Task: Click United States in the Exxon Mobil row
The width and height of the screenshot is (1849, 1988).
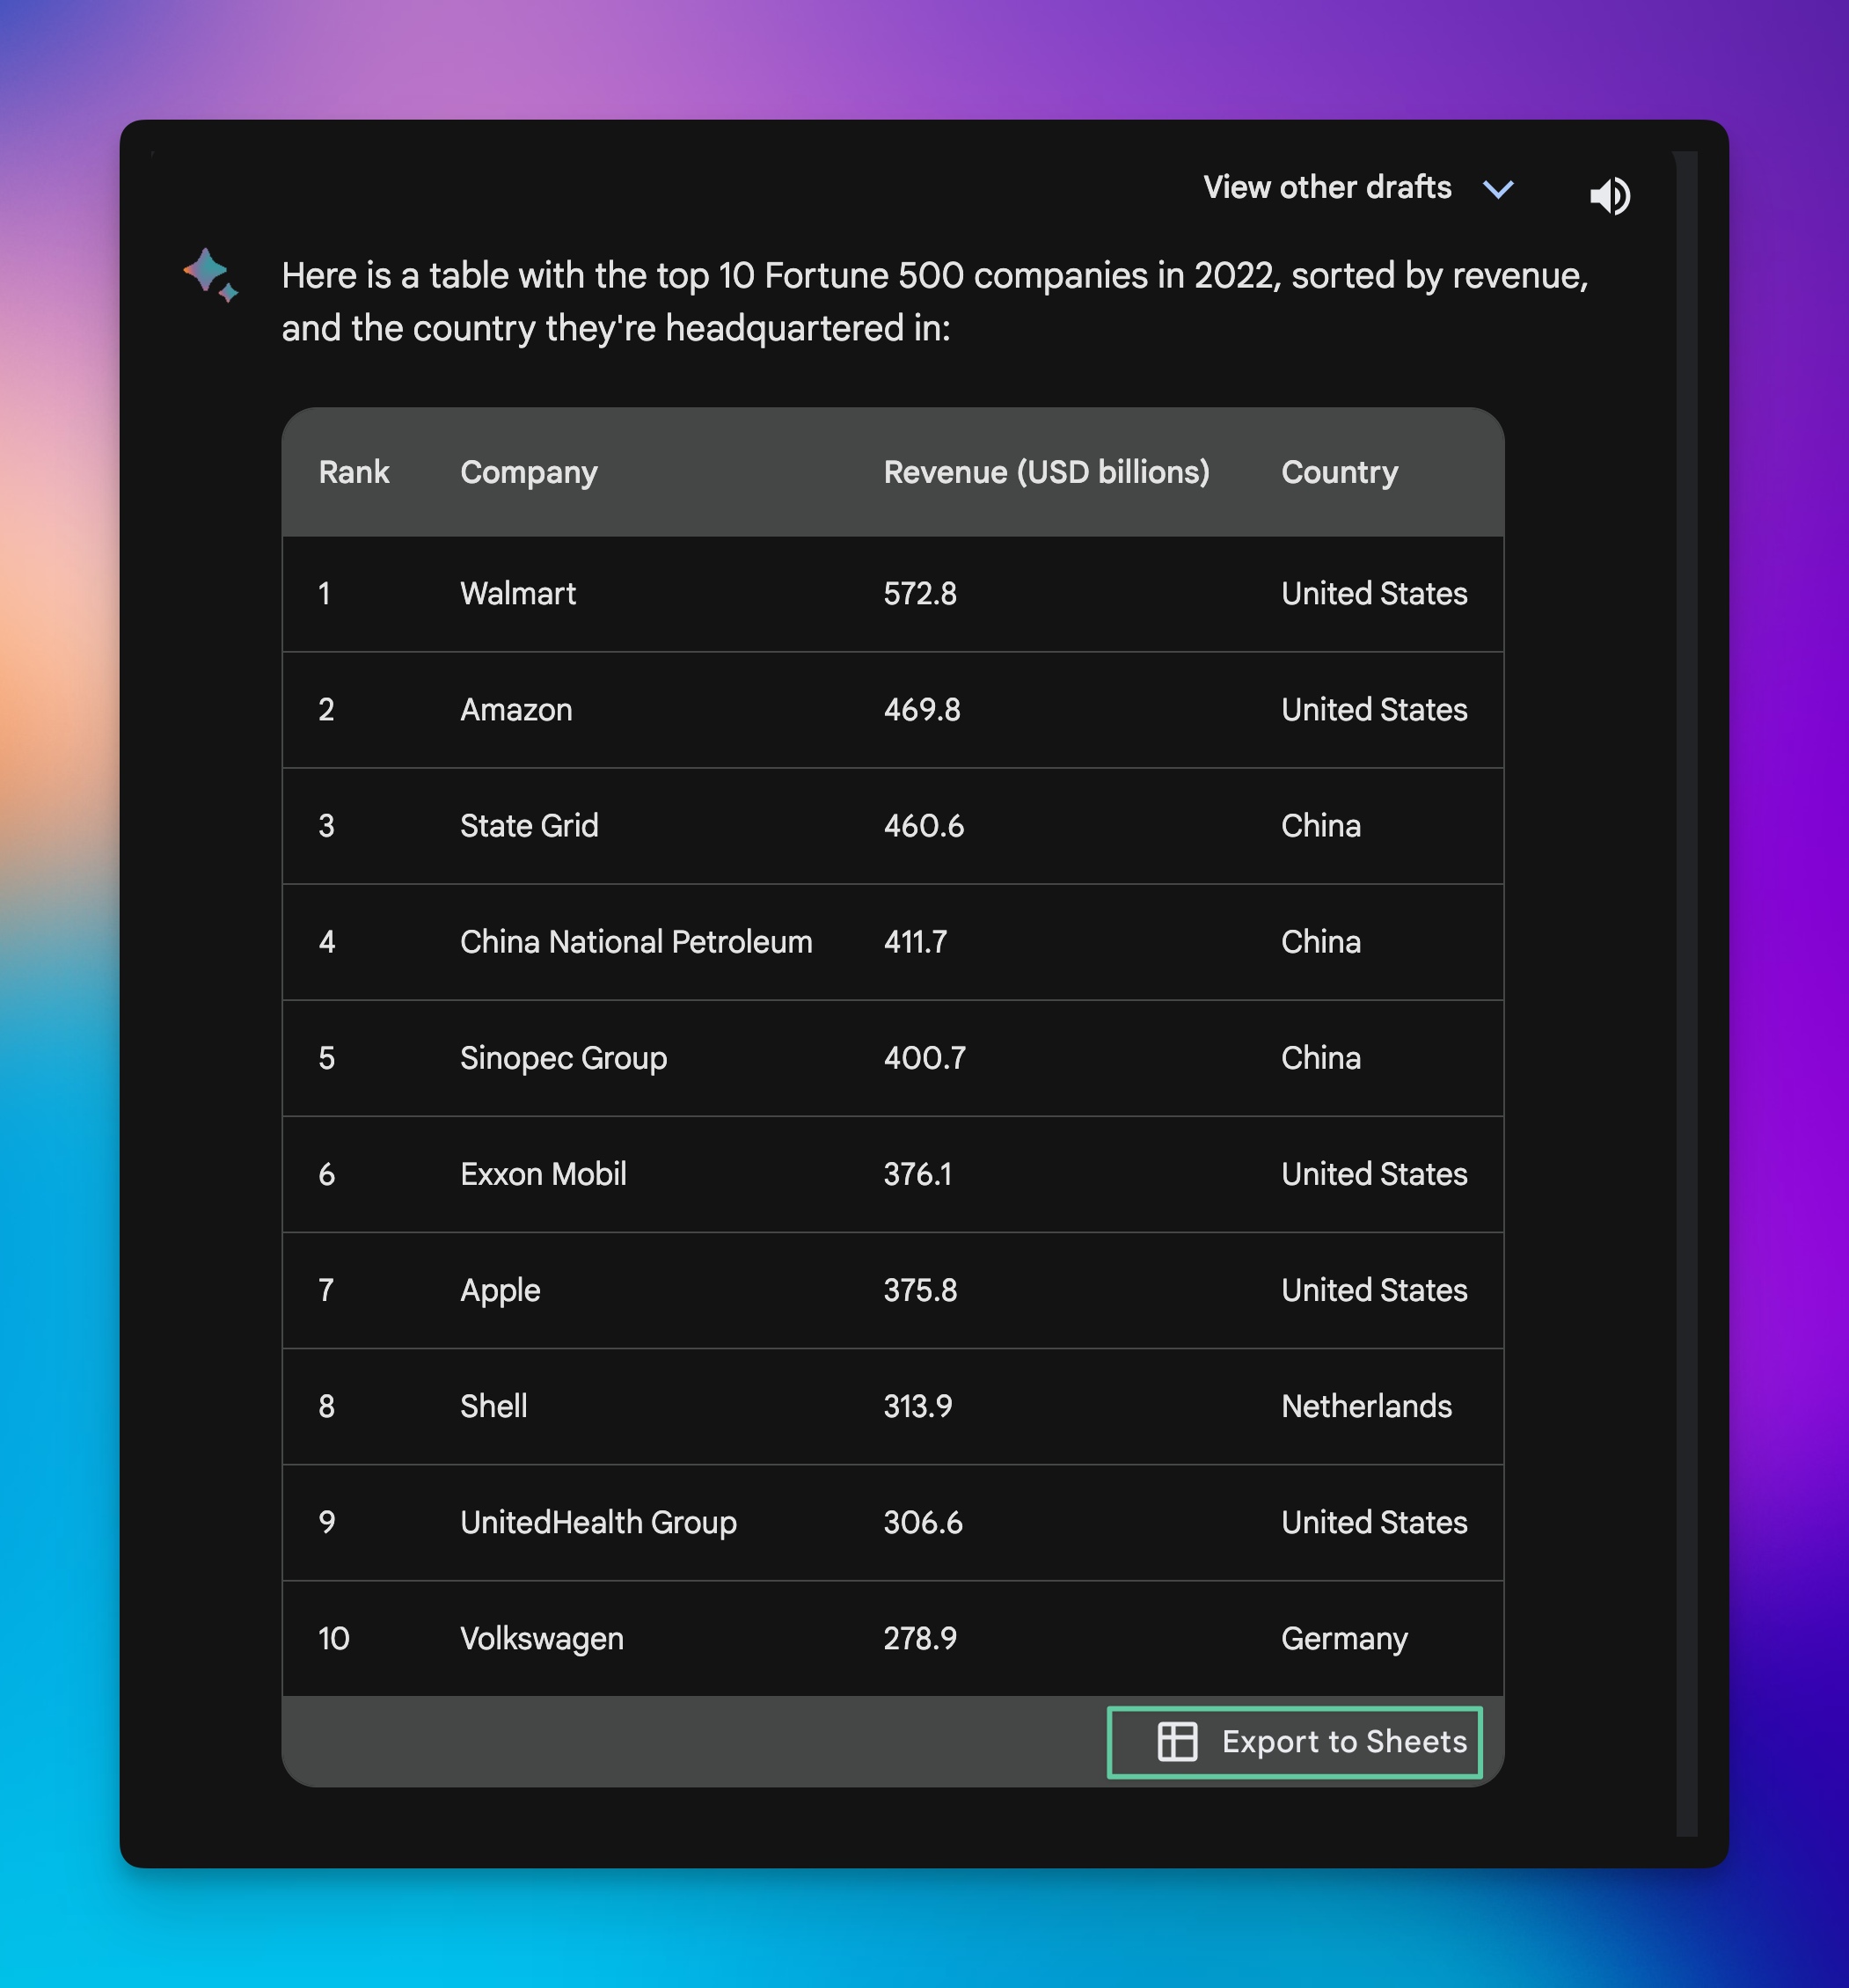Action: point(1374,1174)
